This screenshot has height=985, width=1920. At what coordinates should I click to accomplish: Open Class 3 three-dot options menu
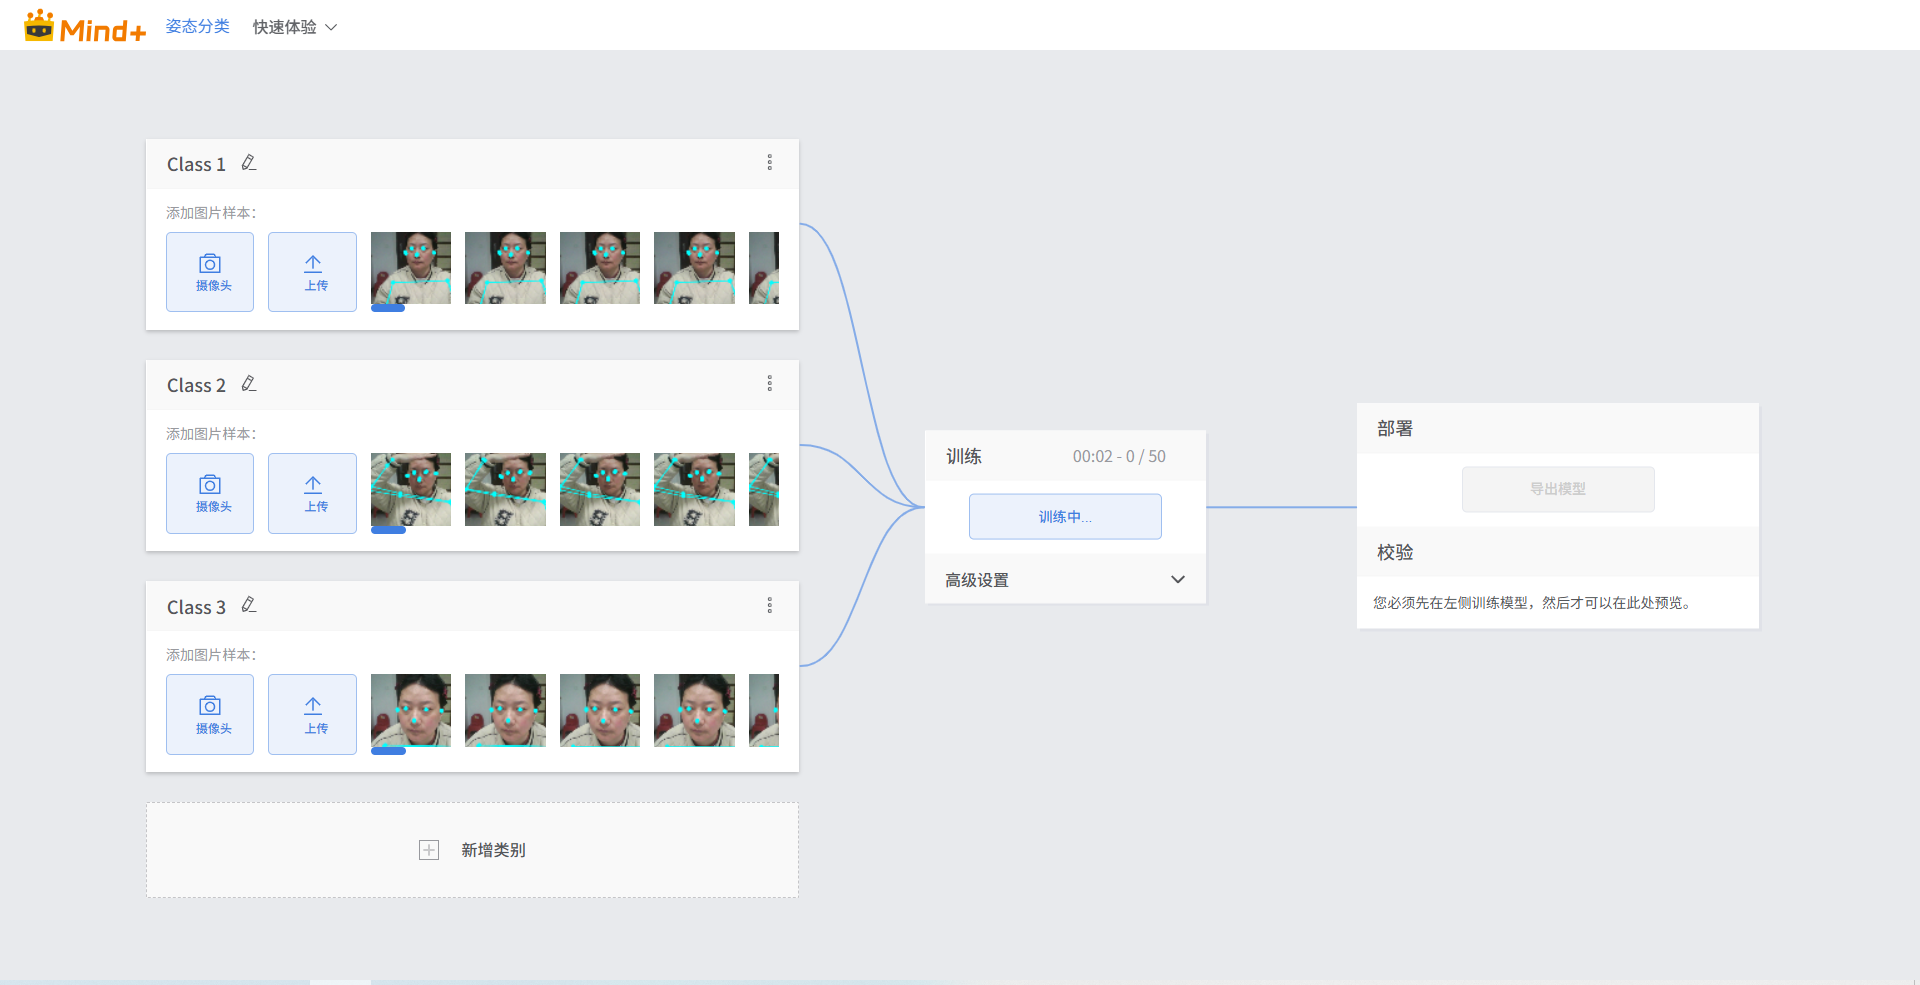pyautogui.click(x=769, y=605)
